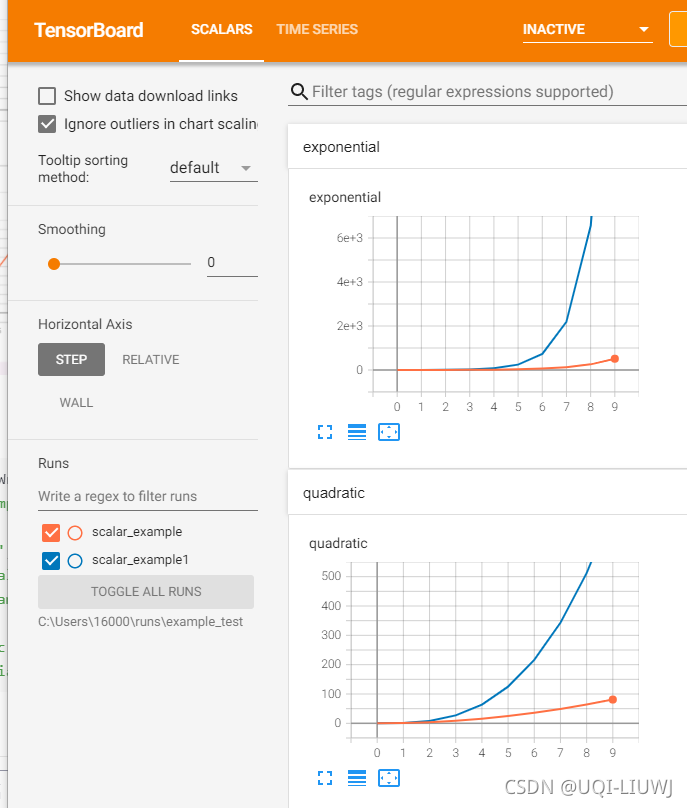Select STEP horizontal axis mode
This screenshot has width=687, height=808.
click(71, 359)
